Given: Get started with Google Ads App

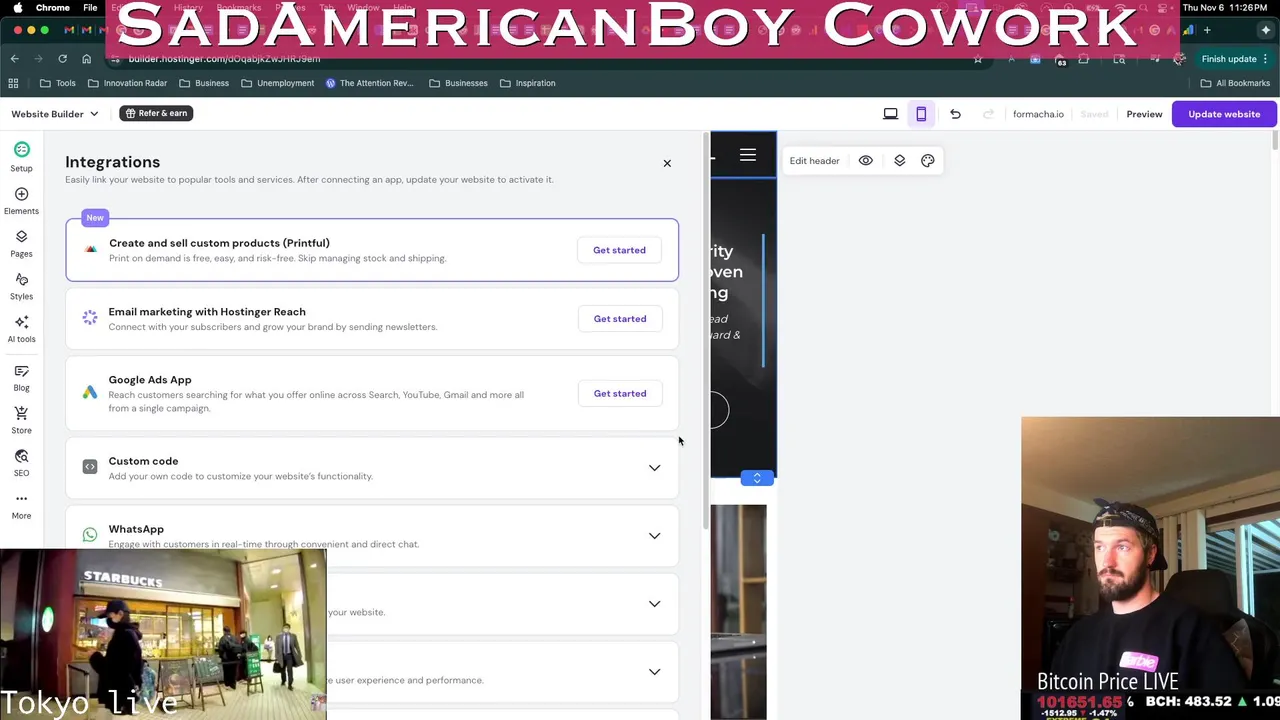Looking at the screenshot, I should click(620, 393).
